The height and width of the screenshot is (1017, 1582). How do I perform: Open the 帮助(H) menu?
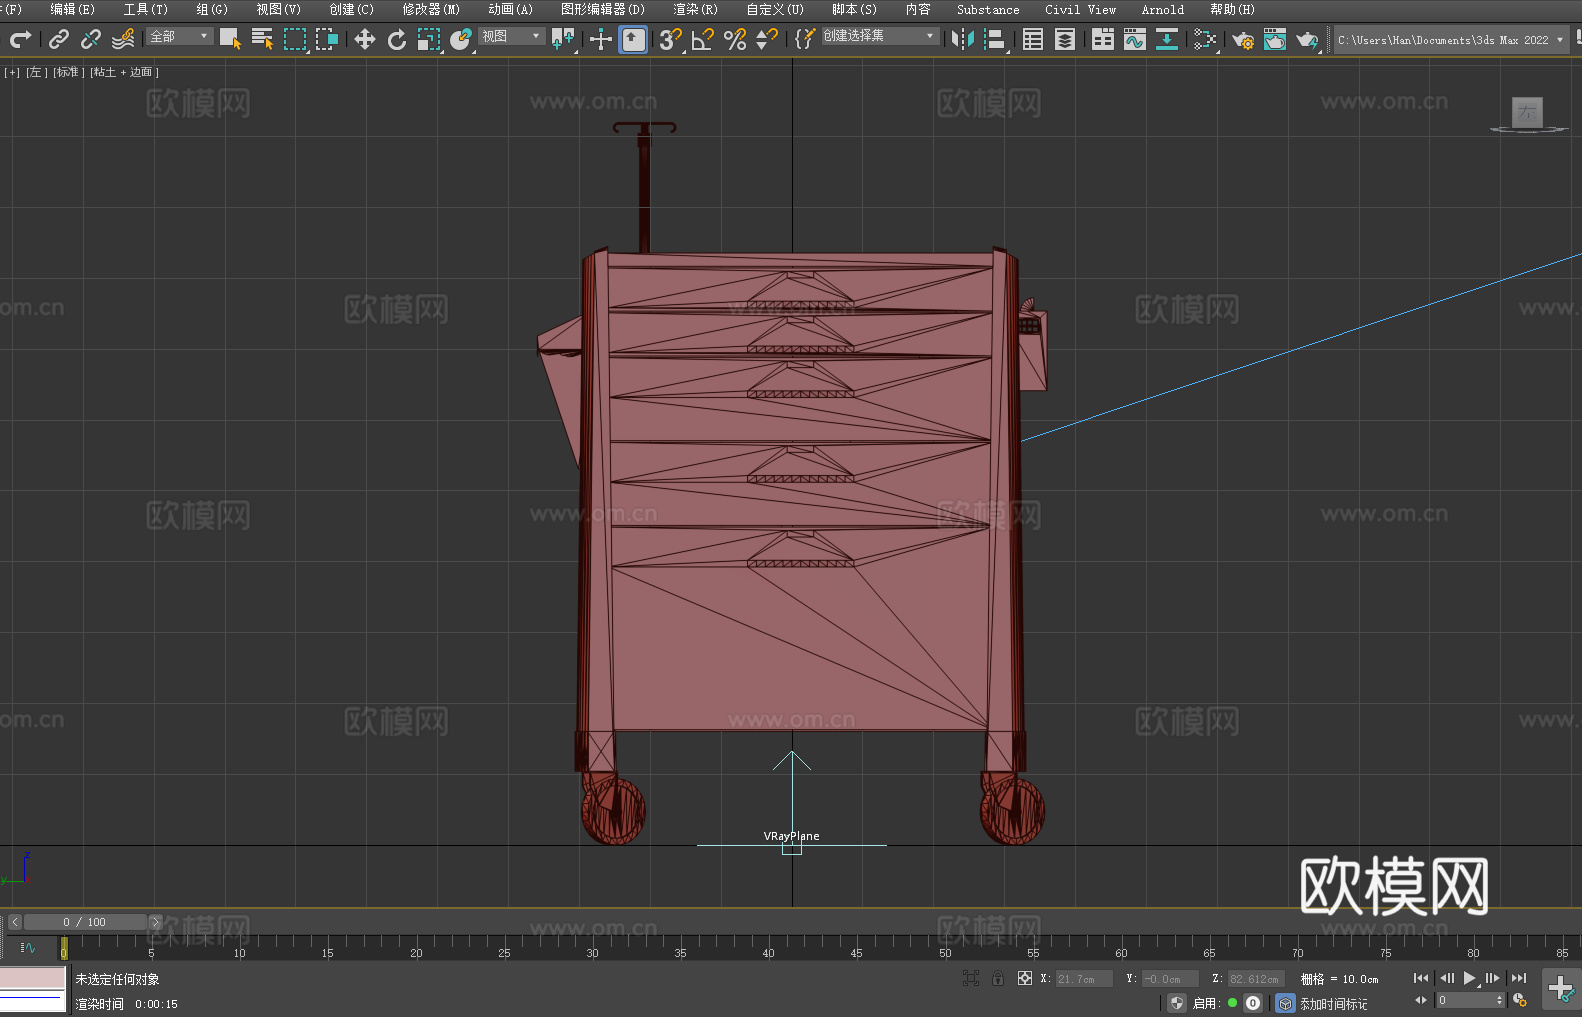pos(1232,9)
